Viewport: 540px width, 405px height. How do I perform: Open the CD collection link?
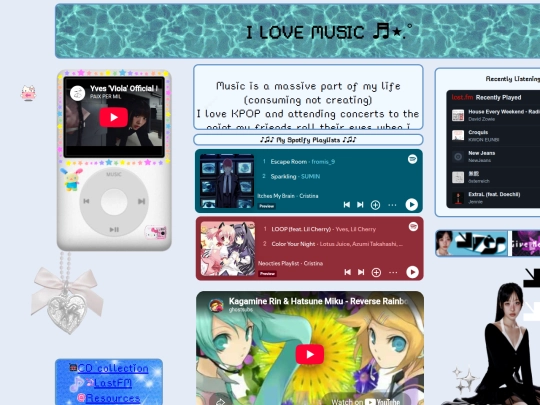113,368
